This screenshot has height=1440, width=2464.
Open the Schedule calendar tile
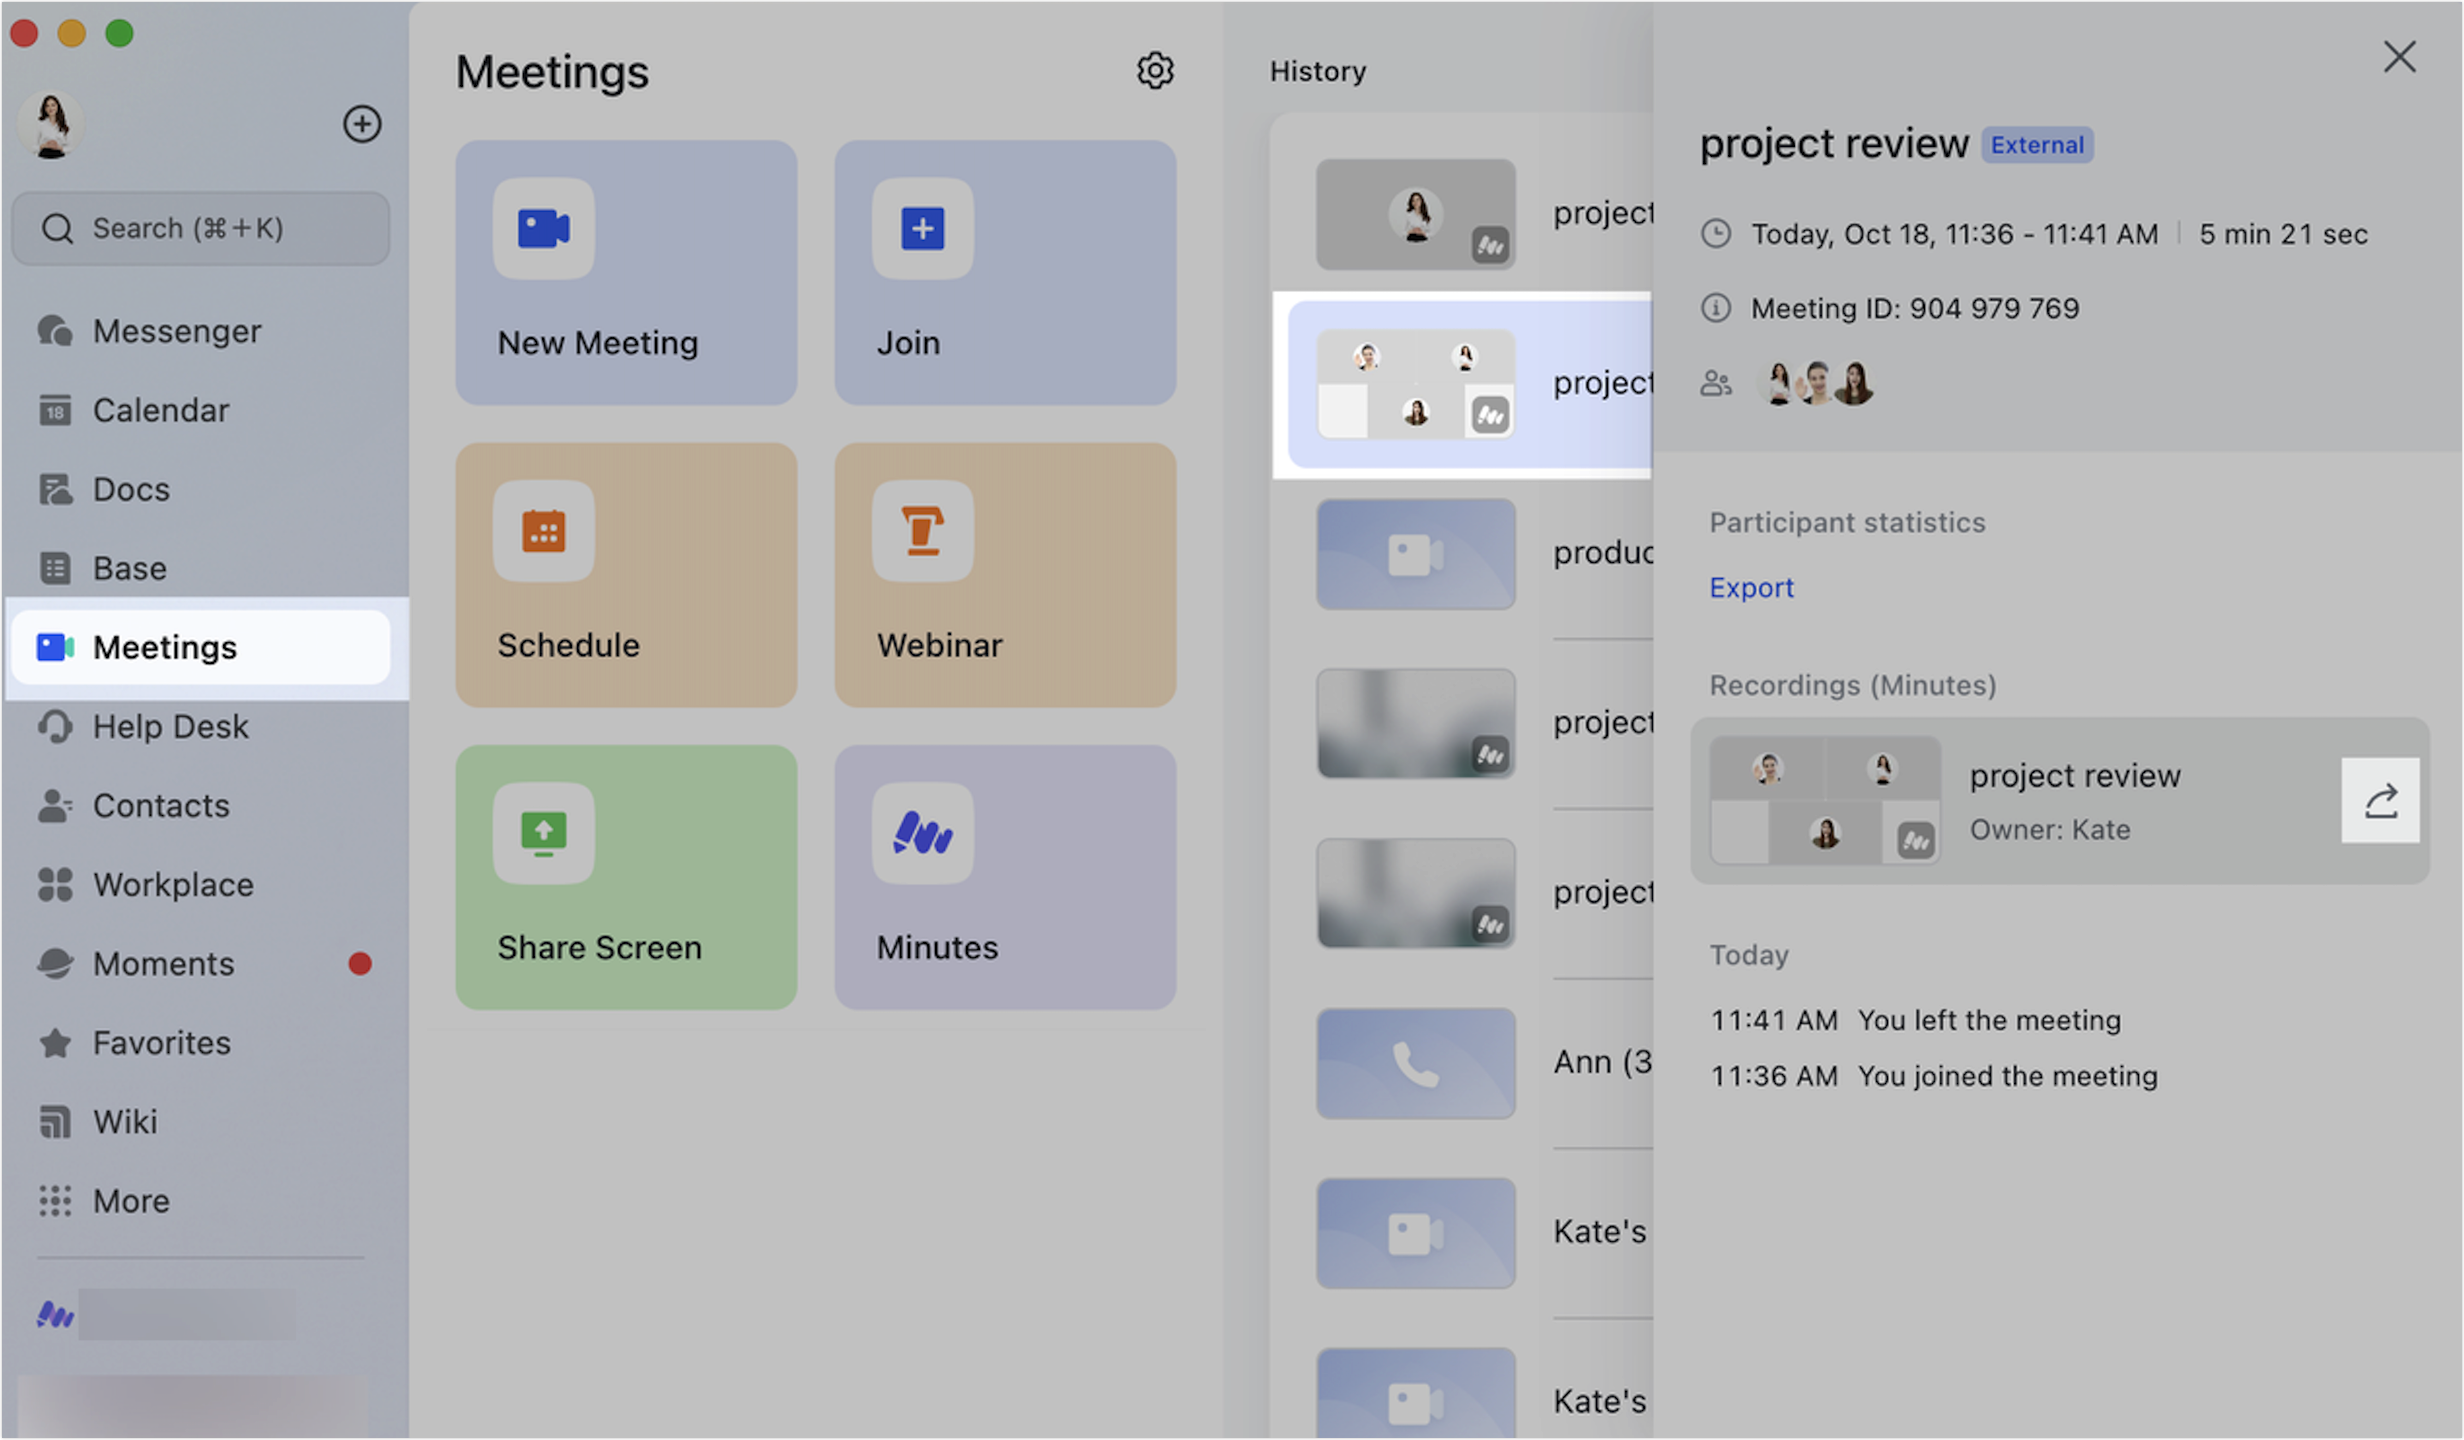pyautogui.click(x=626, y=575)
